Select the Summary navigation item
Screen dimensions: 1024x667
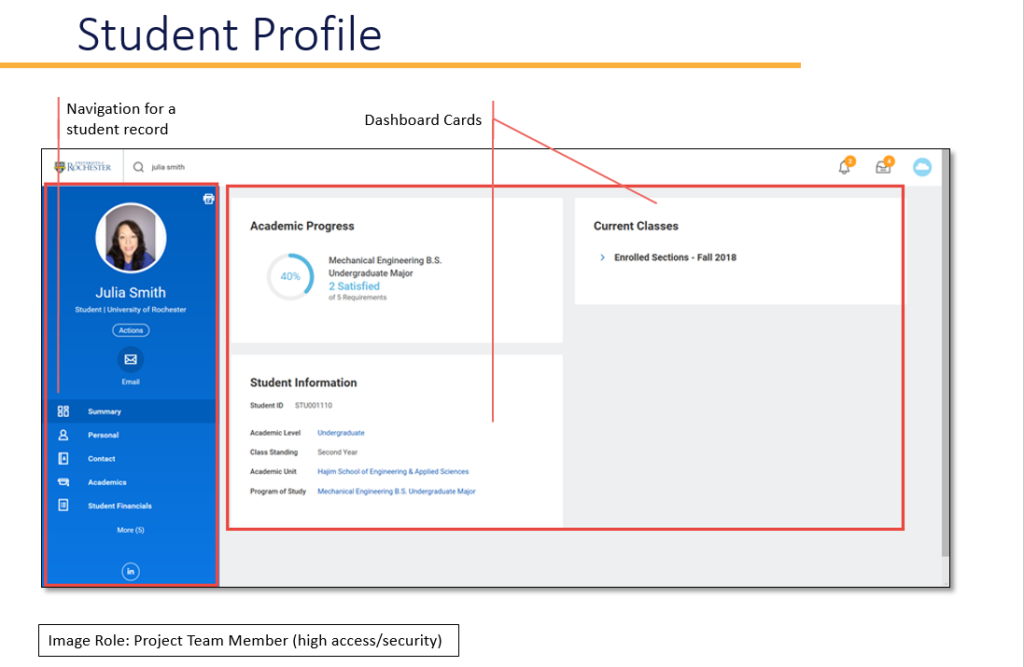[x=104, y=412]
